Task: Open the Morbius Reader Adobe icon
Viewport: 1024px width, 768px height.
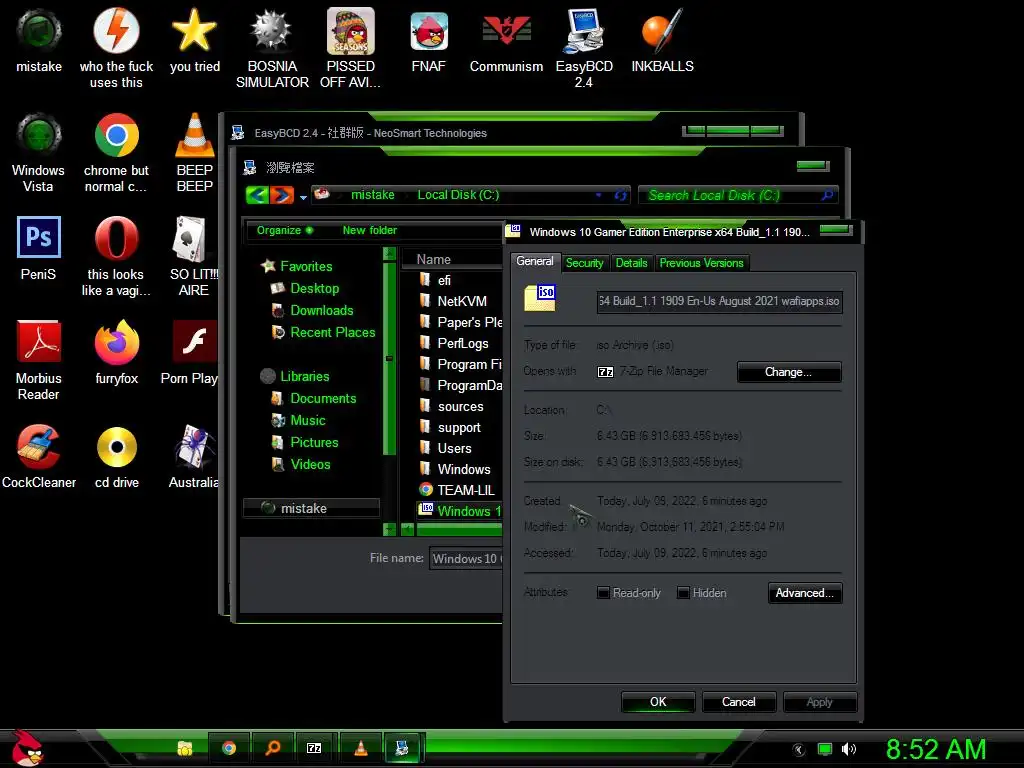Action: [39, 359]
